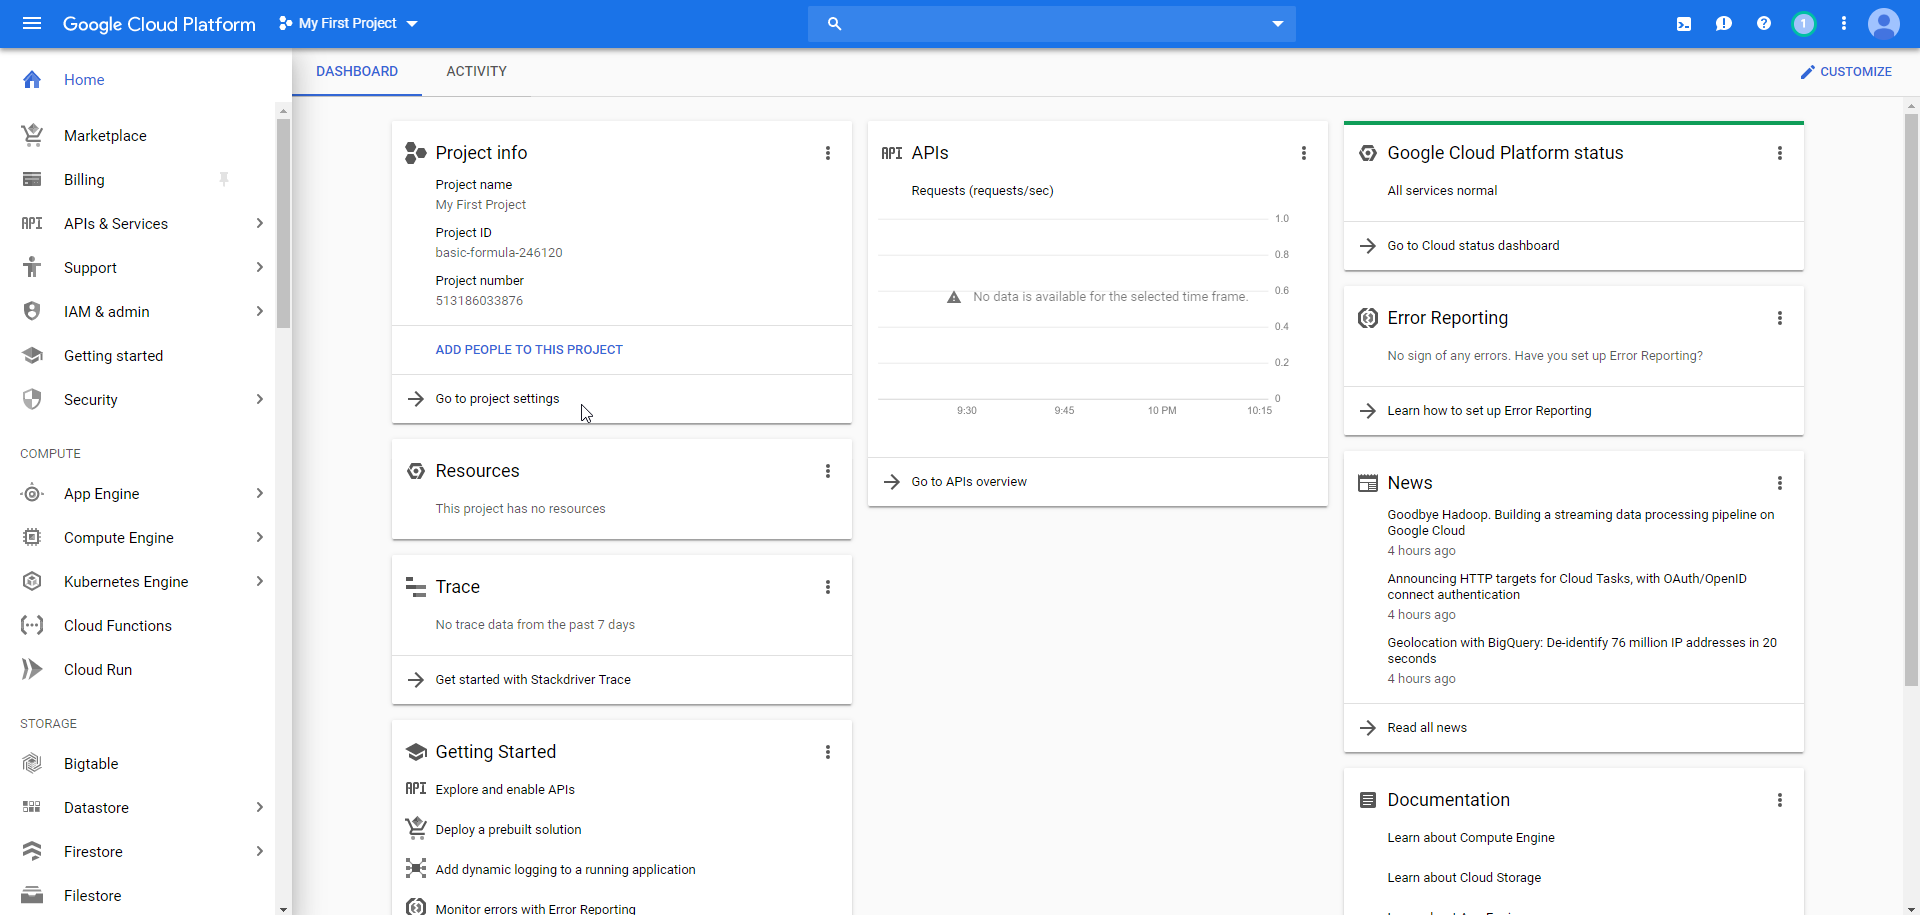Click Add People to This Project
The width and height of the screenshot is (1920, 915).
[529, 350]
